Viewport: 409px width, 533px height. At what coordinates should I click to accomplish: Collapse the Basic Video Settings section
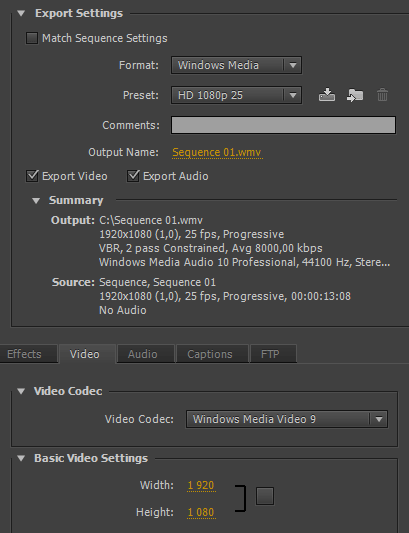tap(21, 458)
